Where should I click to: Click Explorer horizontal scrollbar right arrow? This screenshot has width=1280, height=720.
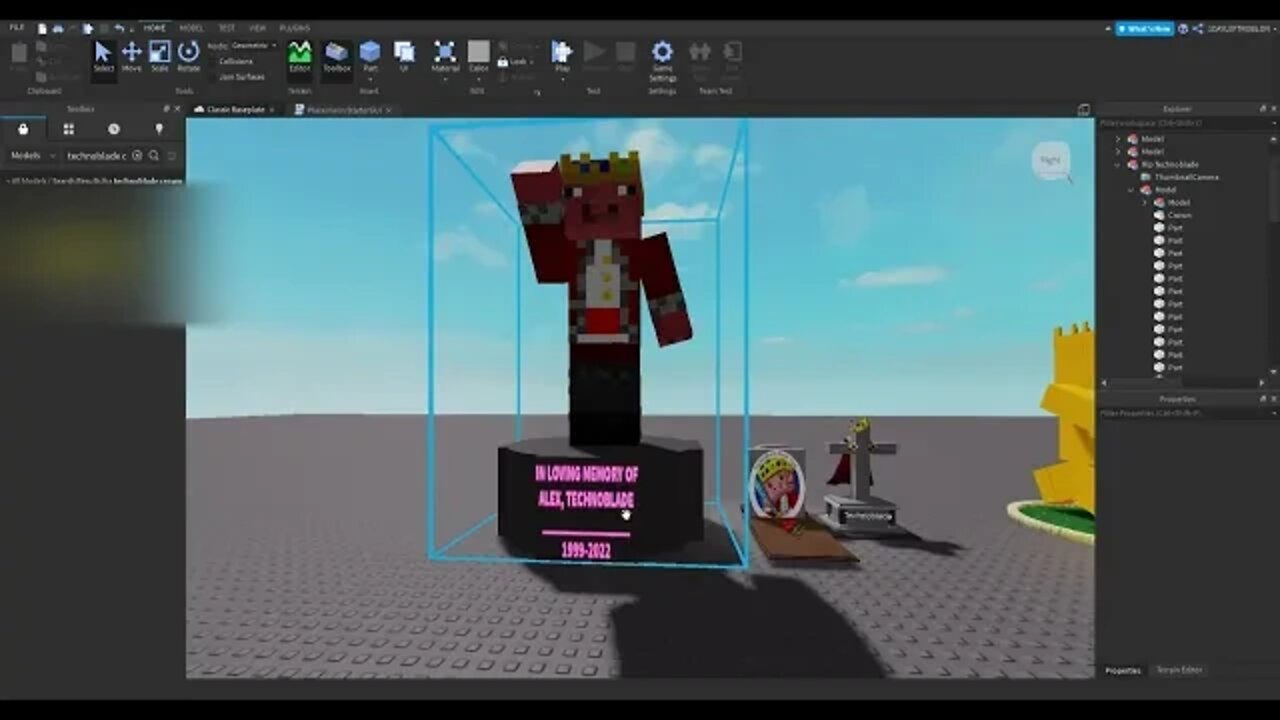[1260, 383]
